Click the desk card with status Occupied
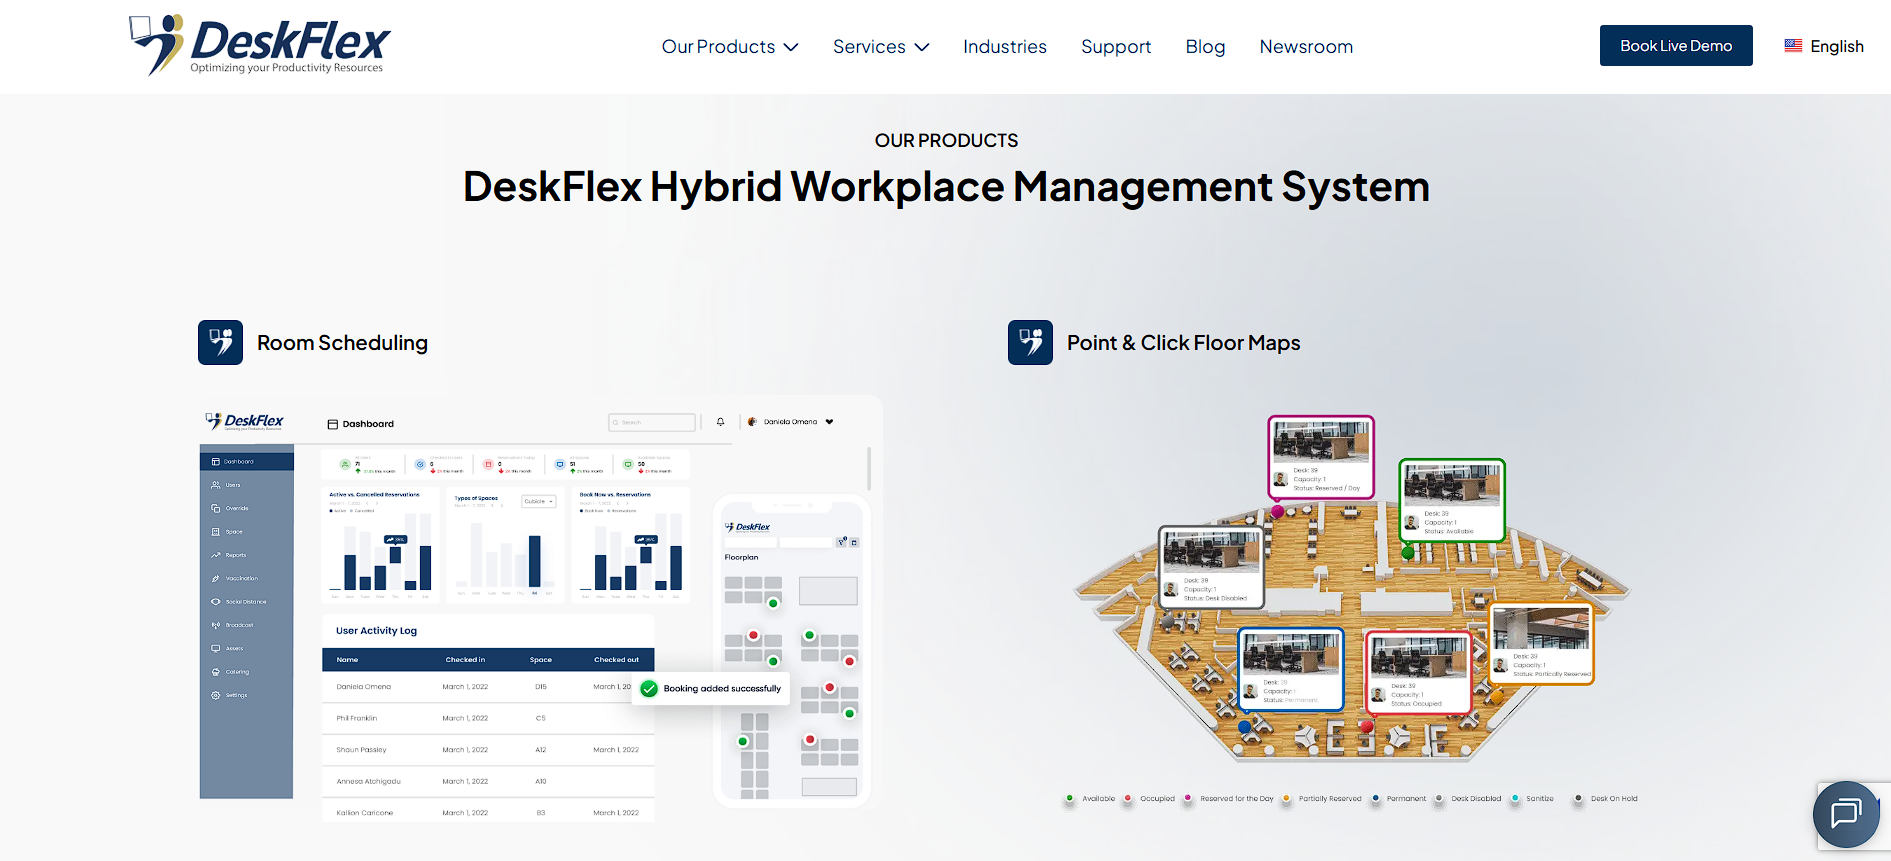 coord(1419,672)
